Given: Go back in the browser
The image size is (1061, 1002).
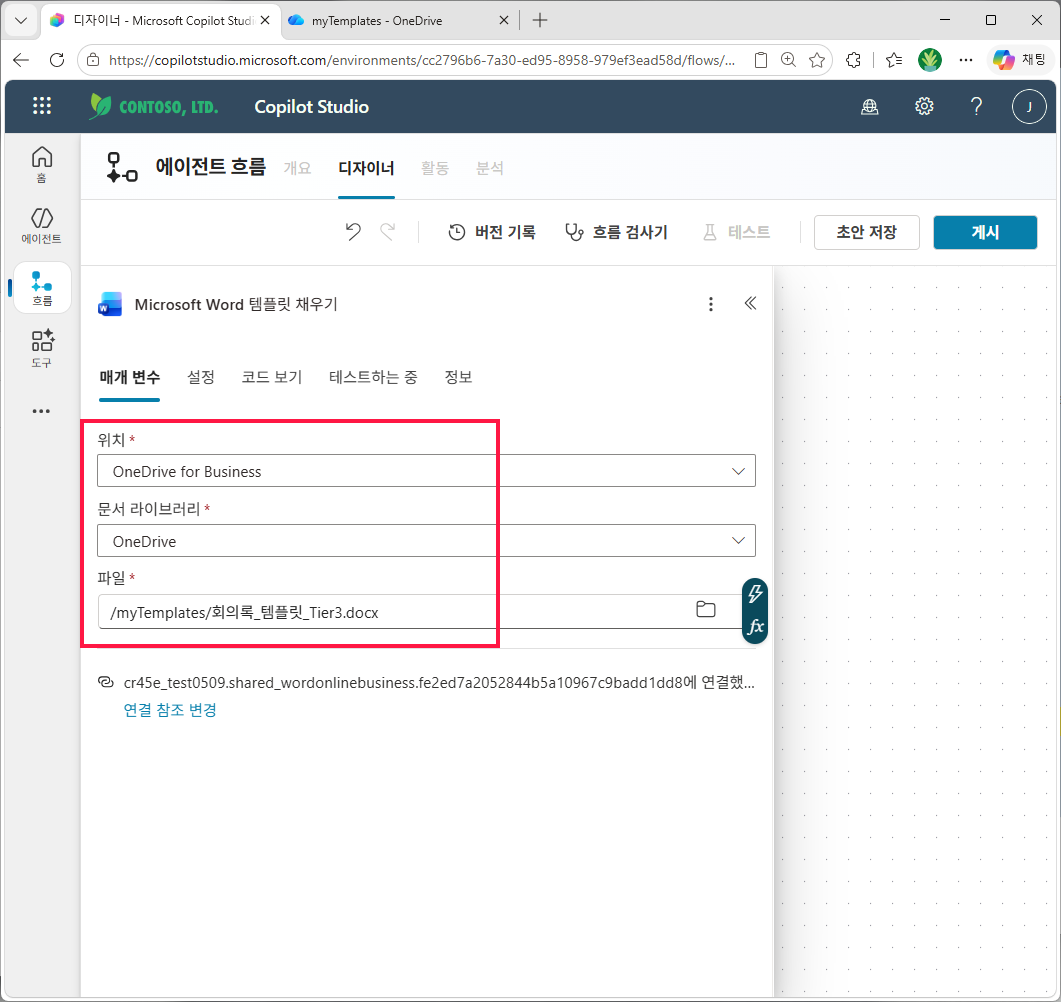Looking at the screenshot, I should click(22, 60).
